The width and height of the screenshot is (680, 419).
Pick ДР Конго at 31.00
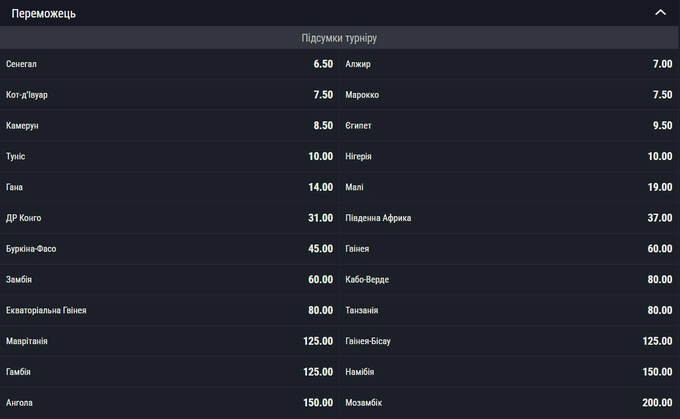tap(169, 218)
